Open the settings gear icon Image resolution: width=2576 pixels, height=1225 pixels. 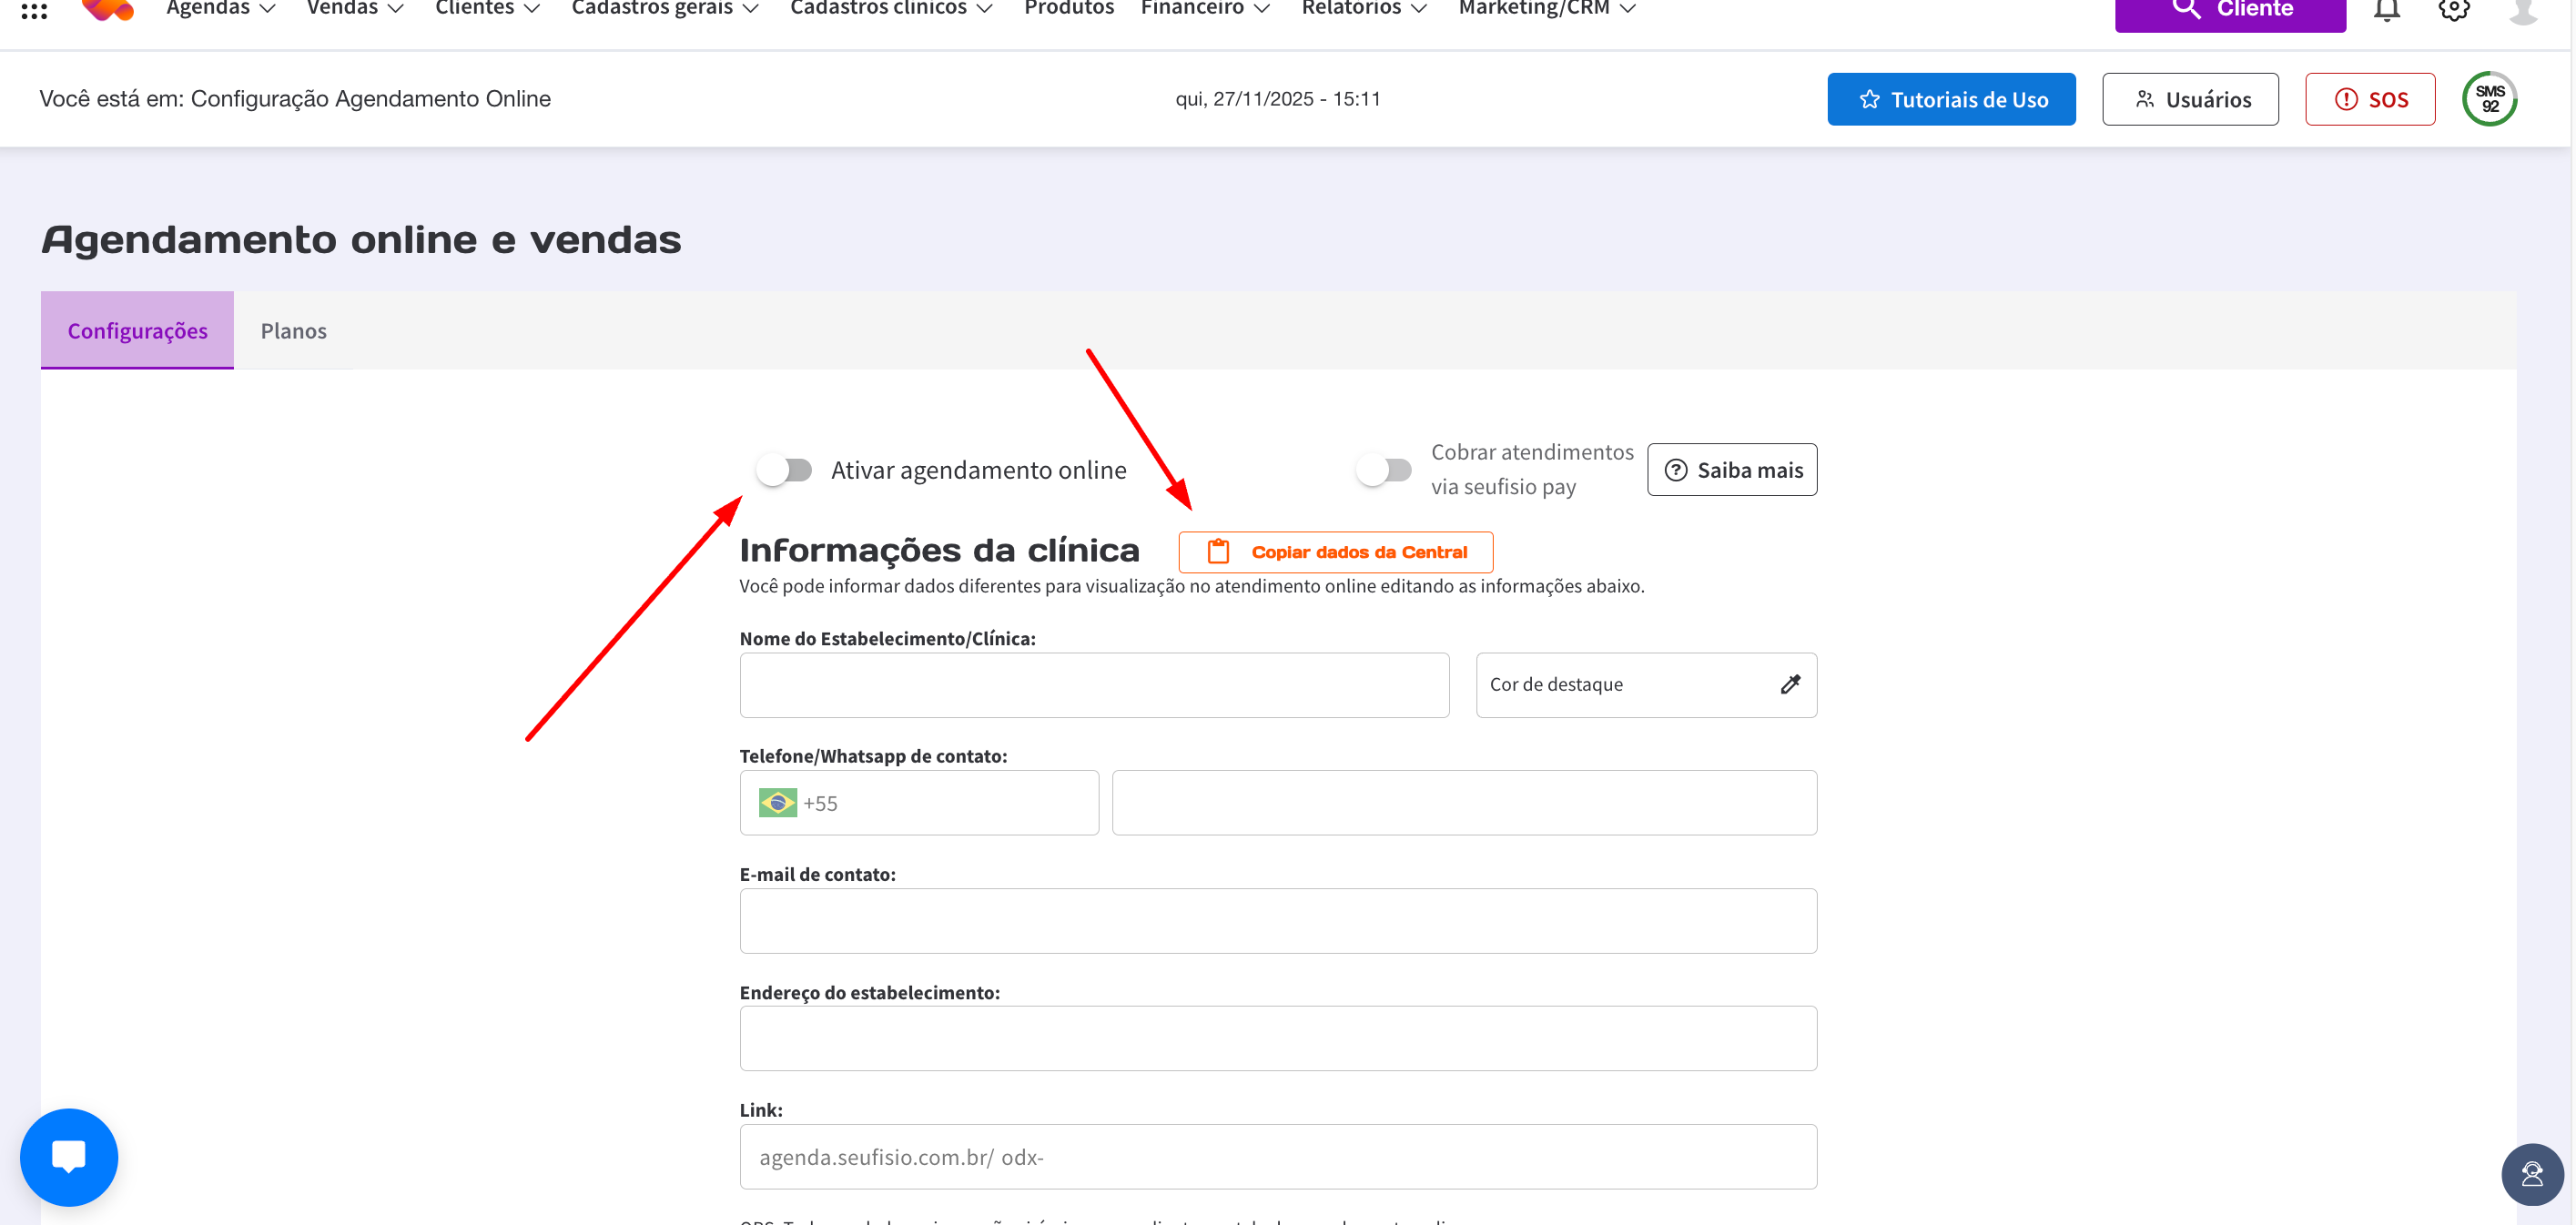coord(2453,10)
